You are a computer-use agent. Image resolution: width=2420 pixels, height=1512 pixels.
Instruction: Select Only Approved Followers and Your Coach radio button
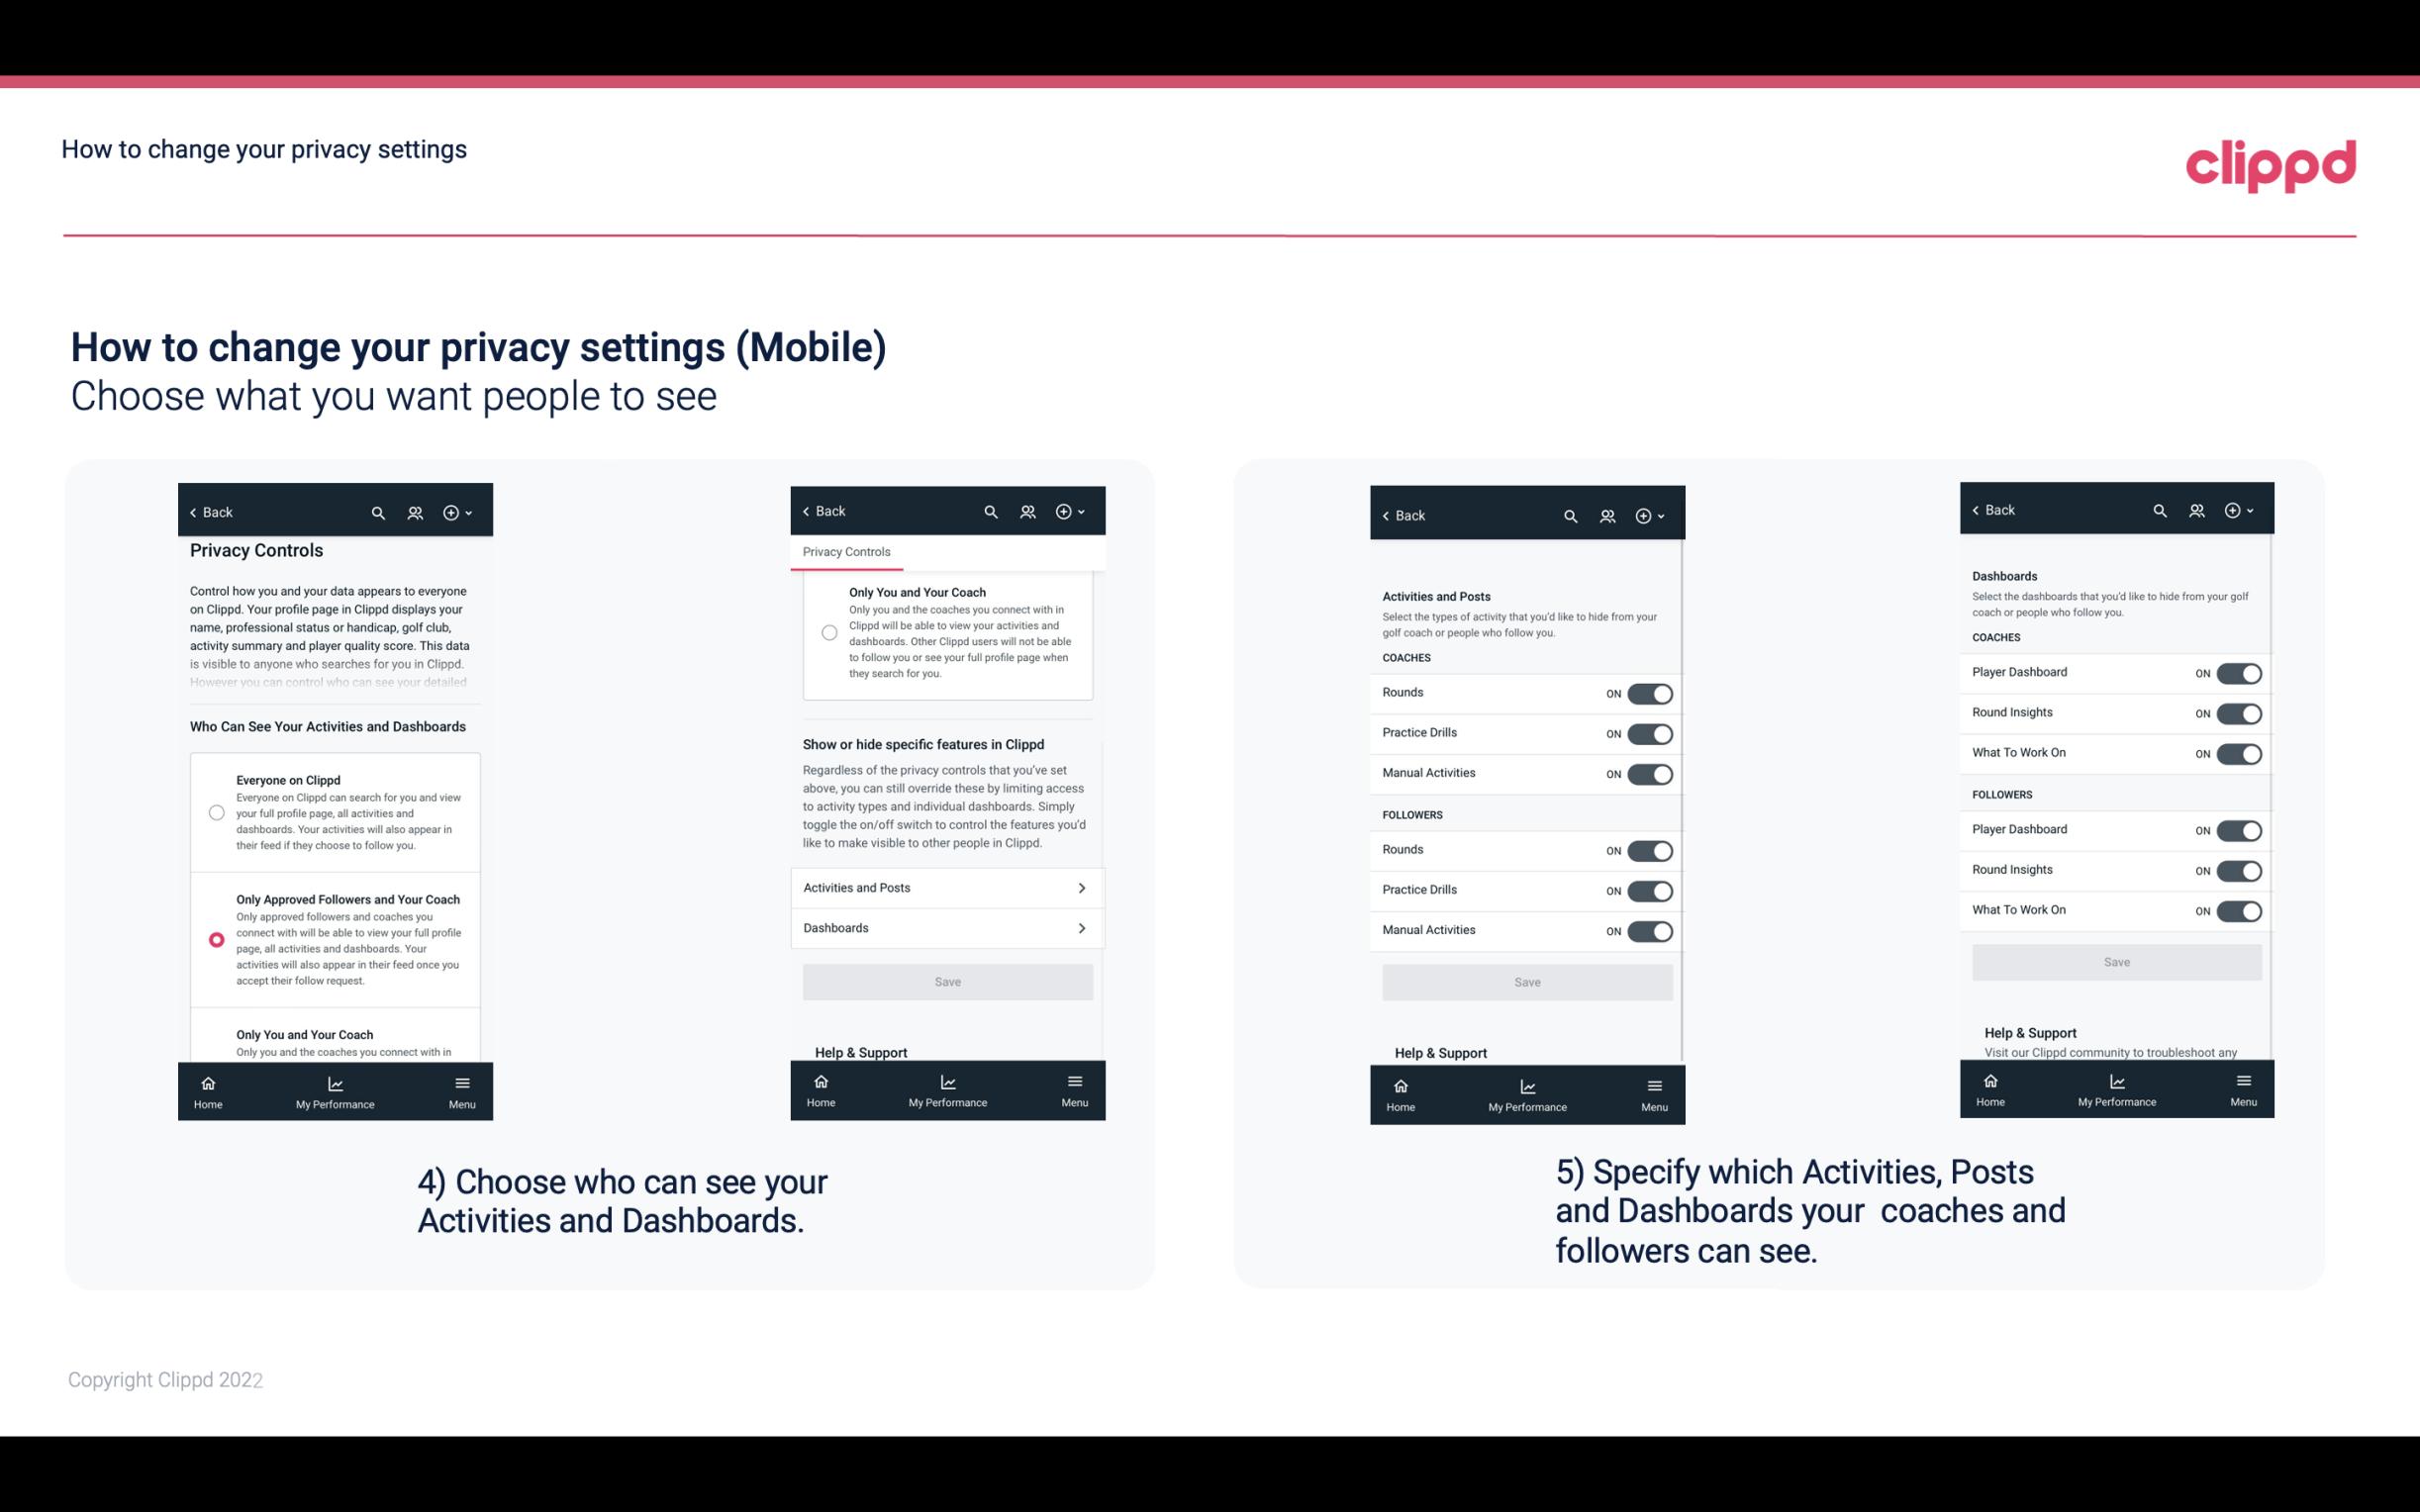click(215, 939)
